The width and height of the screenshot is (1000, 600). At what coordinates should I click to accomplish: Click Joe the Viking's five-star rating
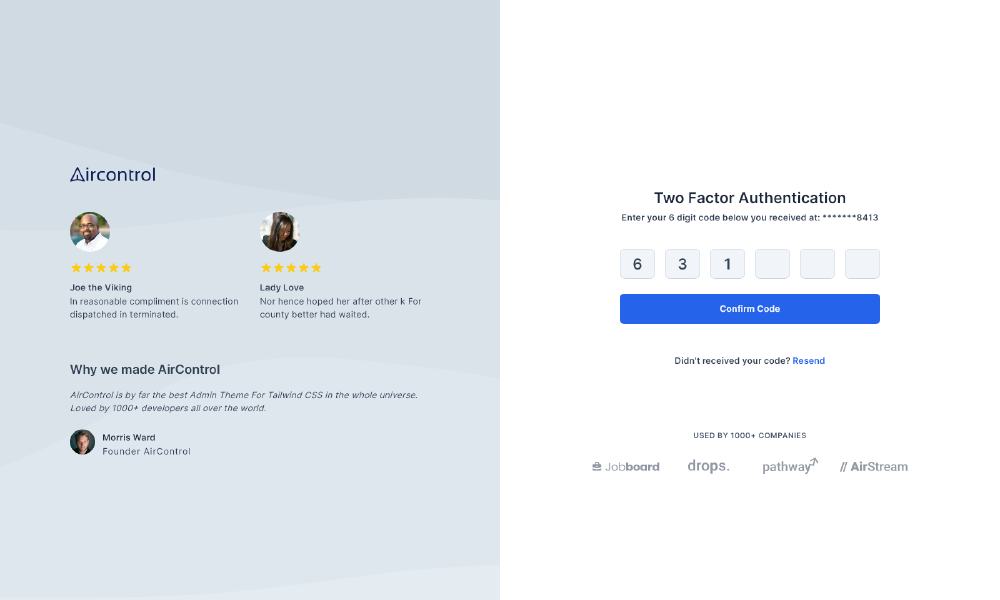tap(101, 268)
